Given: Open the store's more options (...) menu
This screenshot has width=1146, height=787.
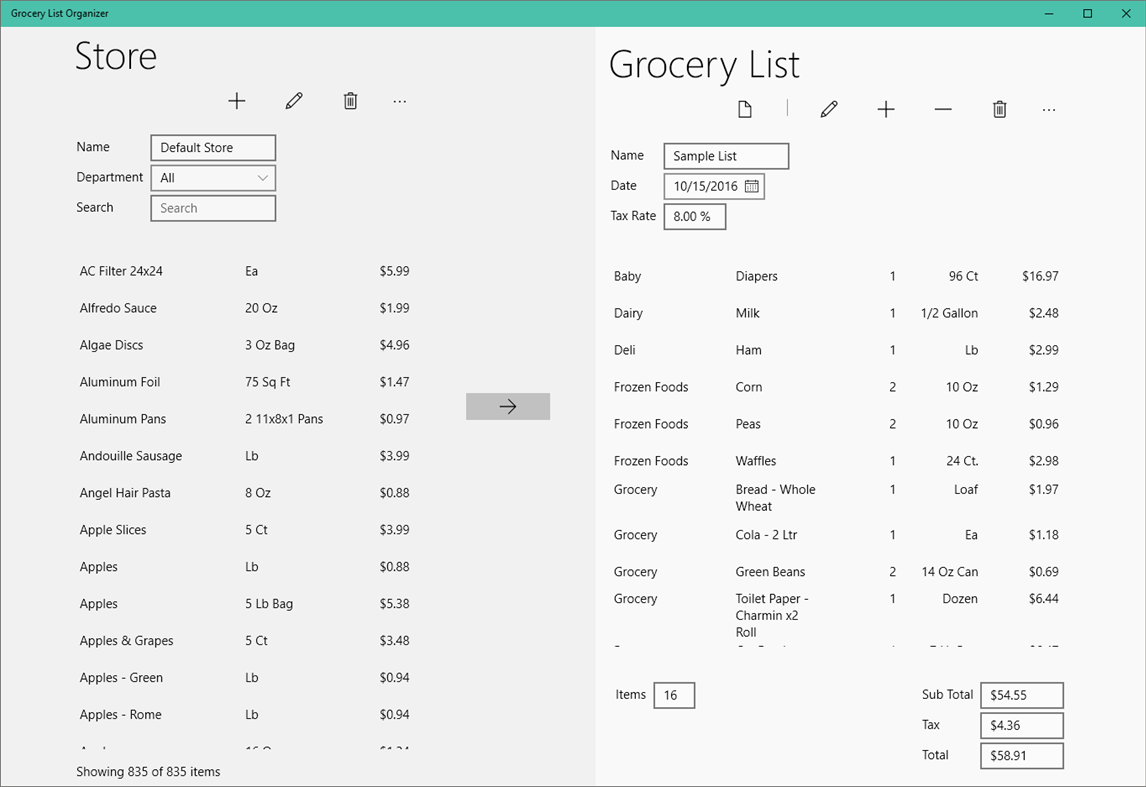Looking at the screenshot, I should pos(399,101).
